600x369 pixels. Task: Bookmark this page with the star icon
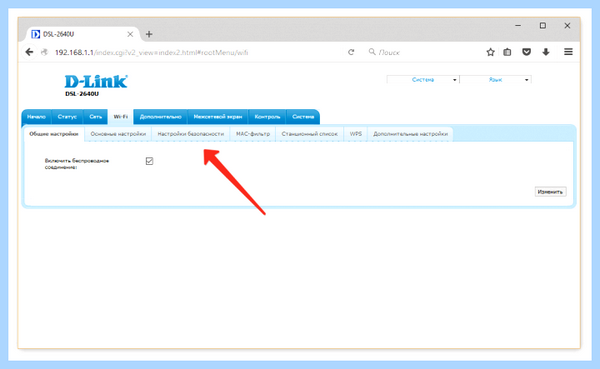(x=490, y=52)
